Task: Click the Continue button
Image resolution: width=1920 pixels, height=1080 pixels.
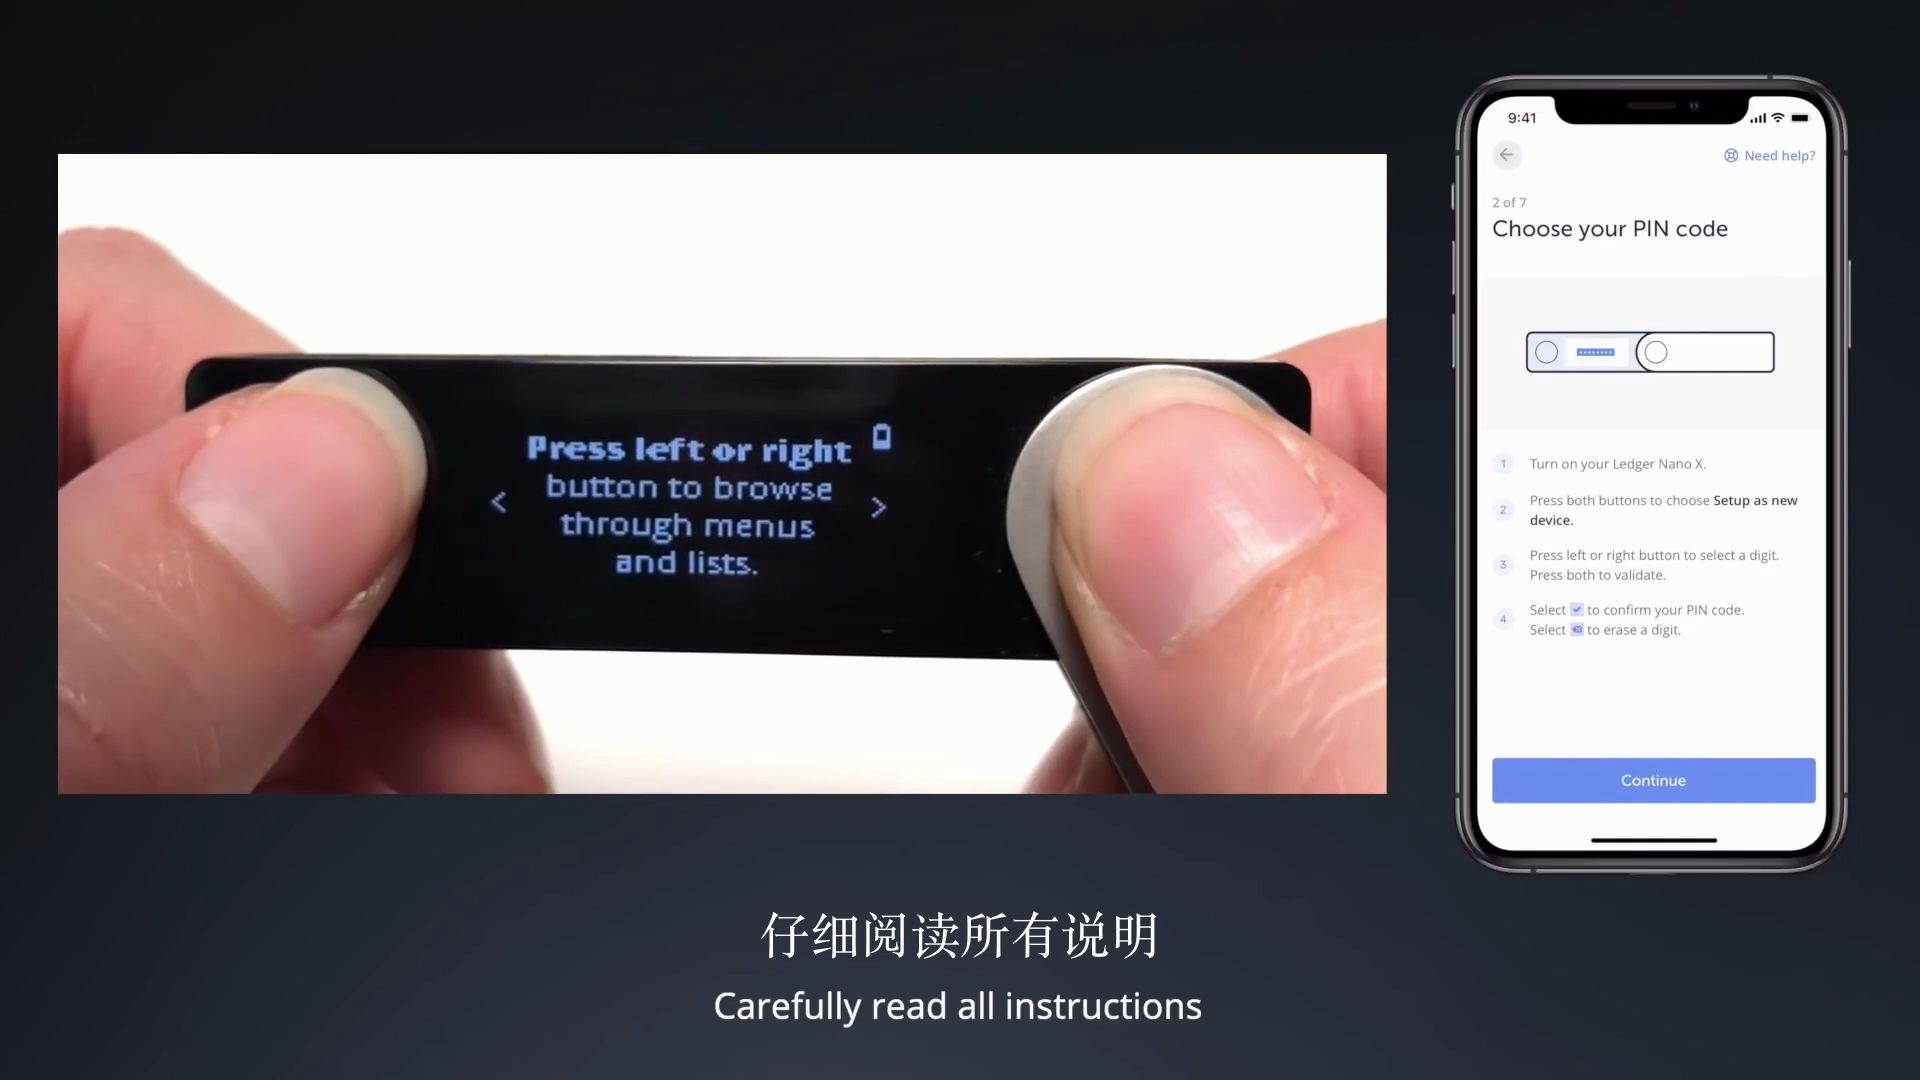Action: [x=1654, y=779]
